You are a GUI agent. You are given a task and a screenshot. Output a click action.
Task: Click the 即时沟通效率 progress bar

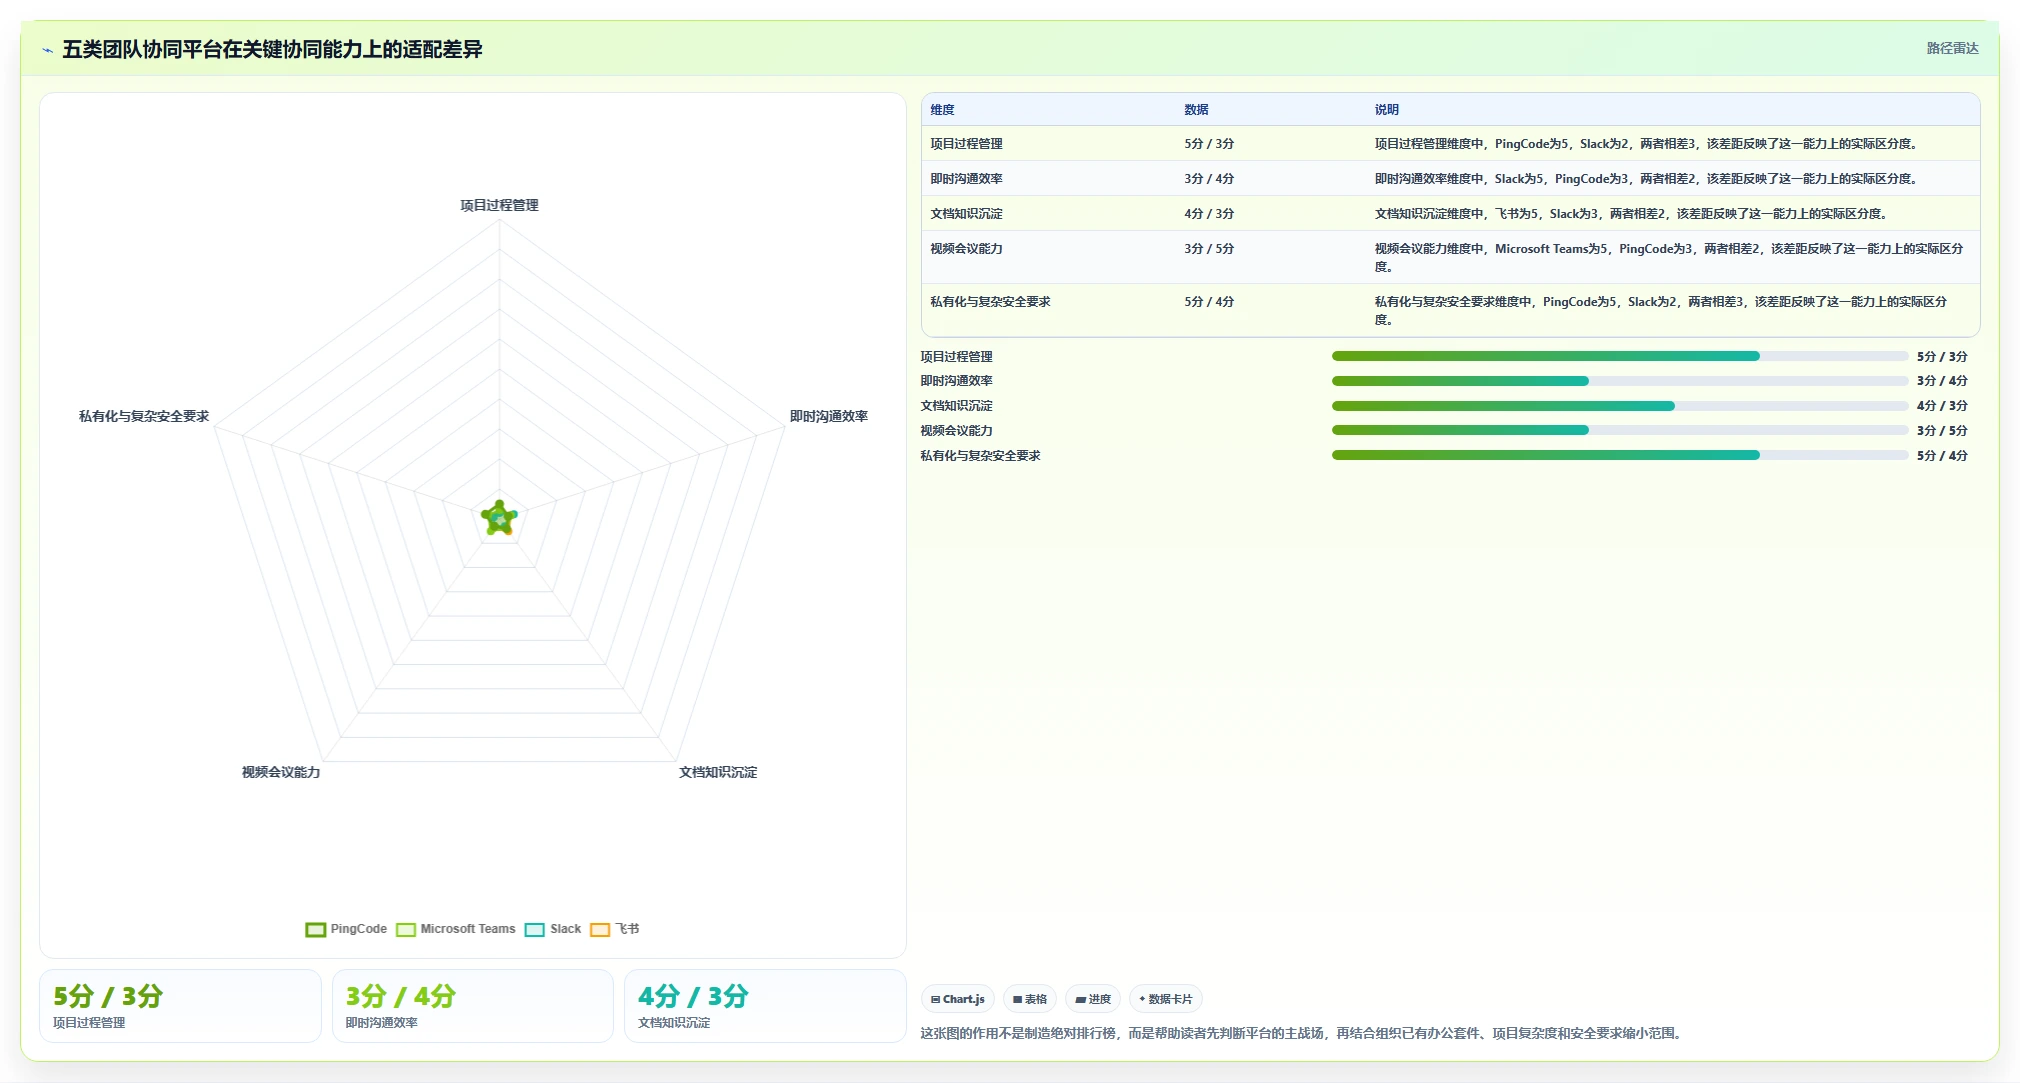1620,381
